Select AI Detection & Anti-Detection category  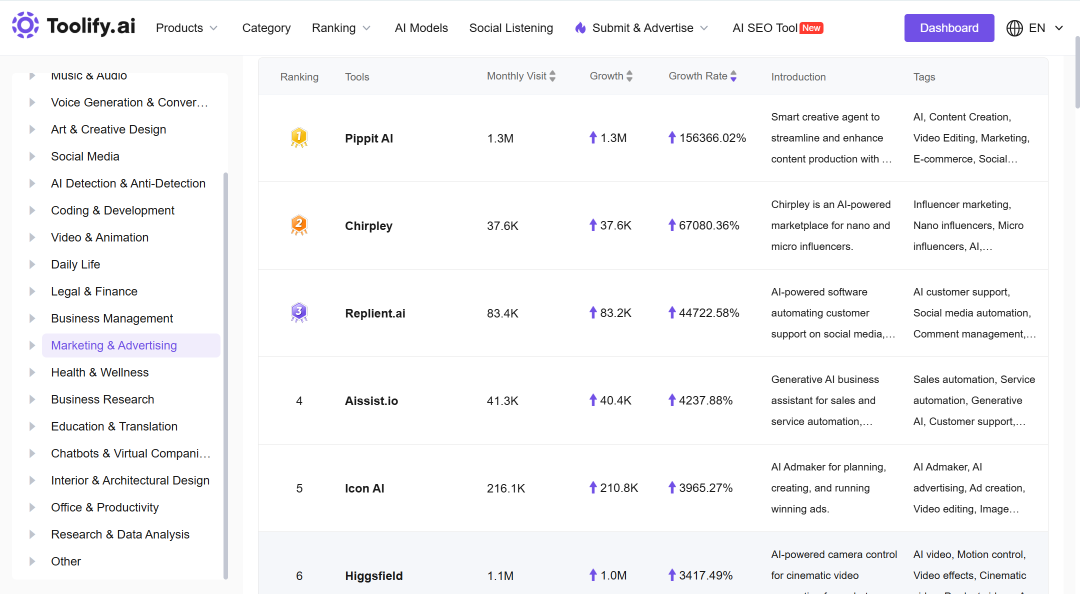click(128, 183)
